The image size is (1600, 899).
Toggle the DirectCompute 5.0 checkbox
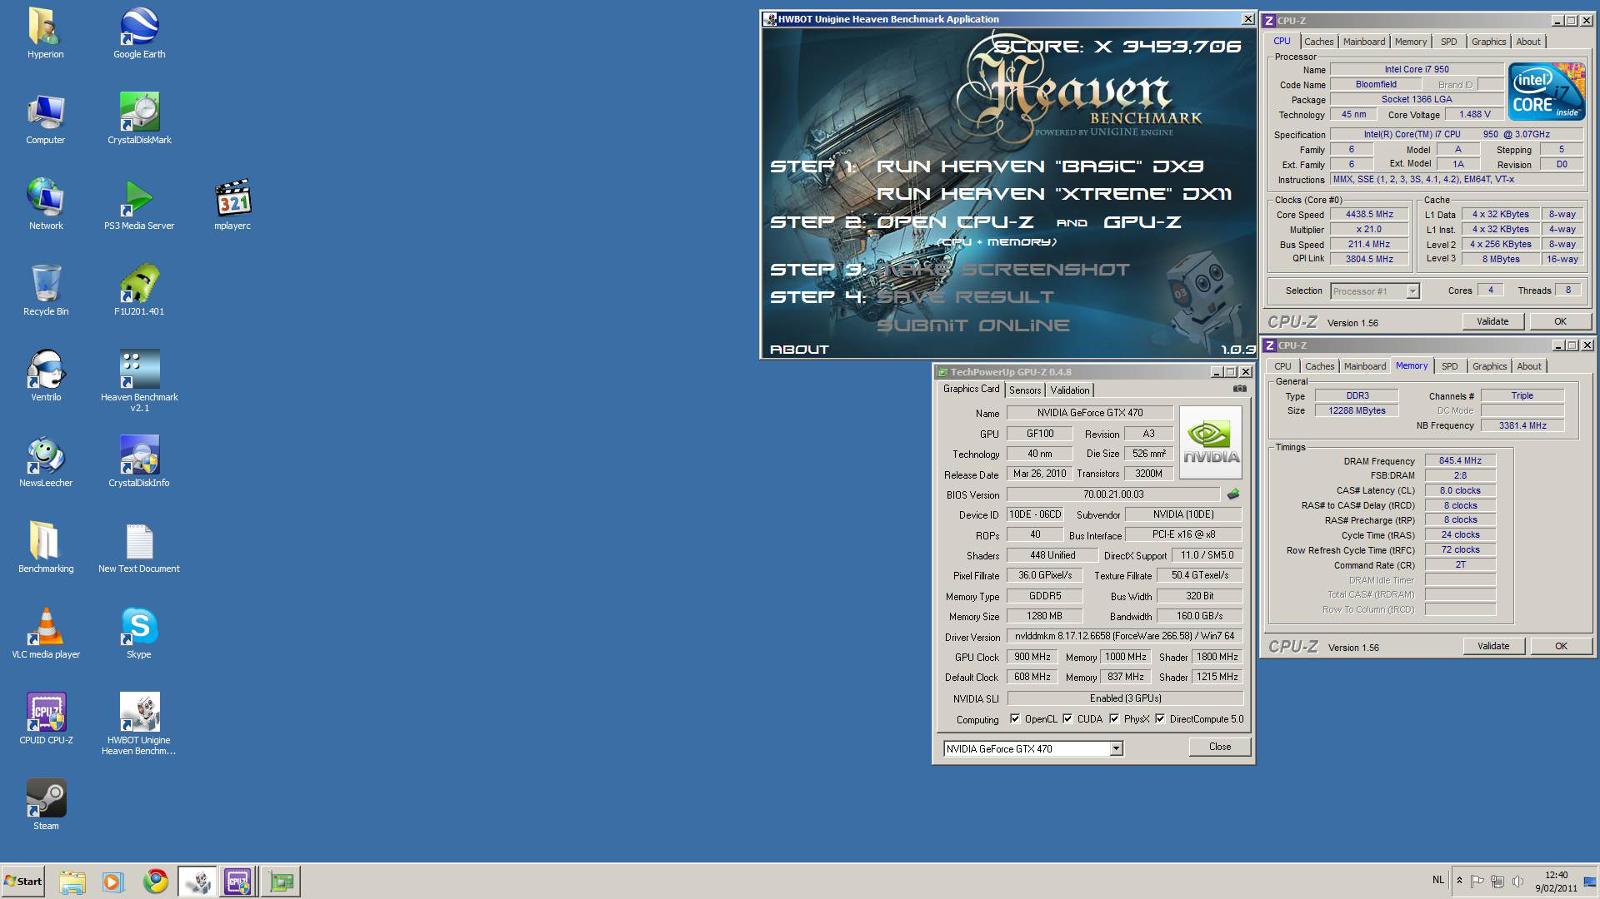pyautogui.click(x=1160, y=719)
